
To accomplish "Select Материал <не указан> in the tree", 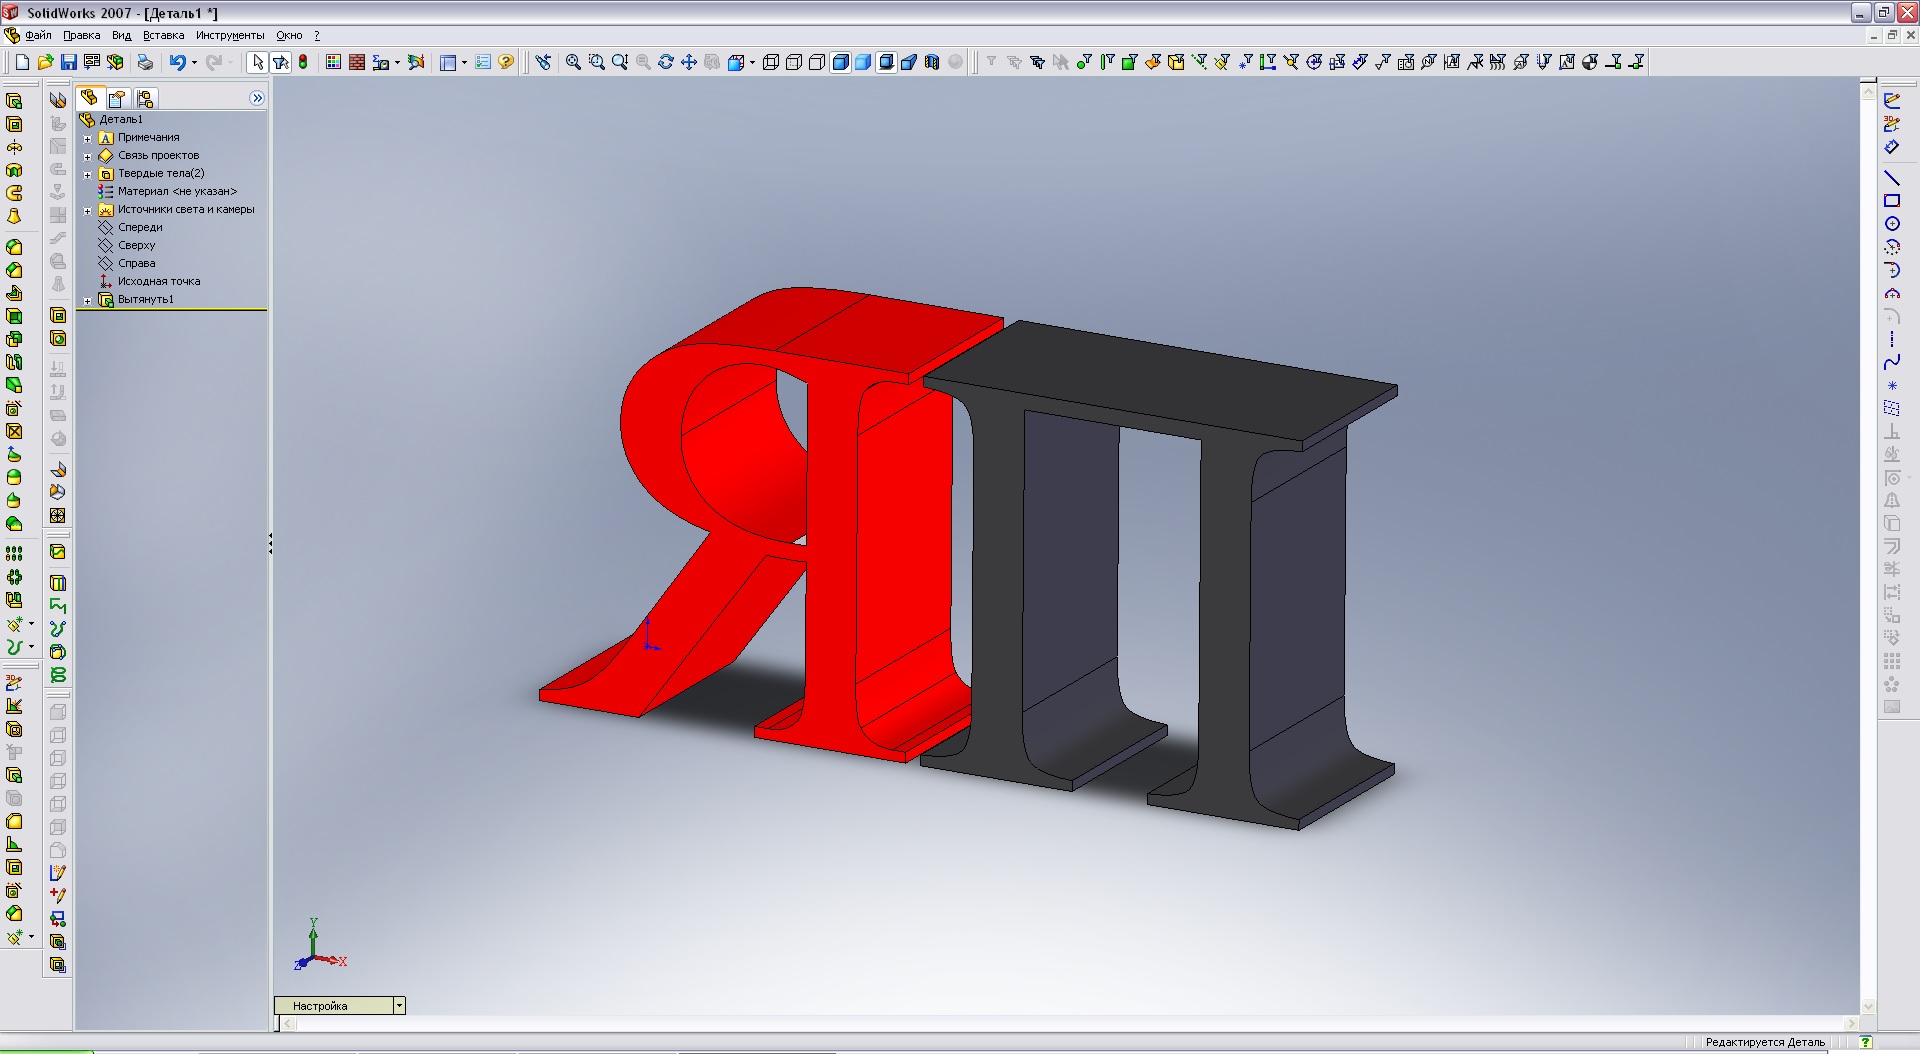I will (177, 192).
